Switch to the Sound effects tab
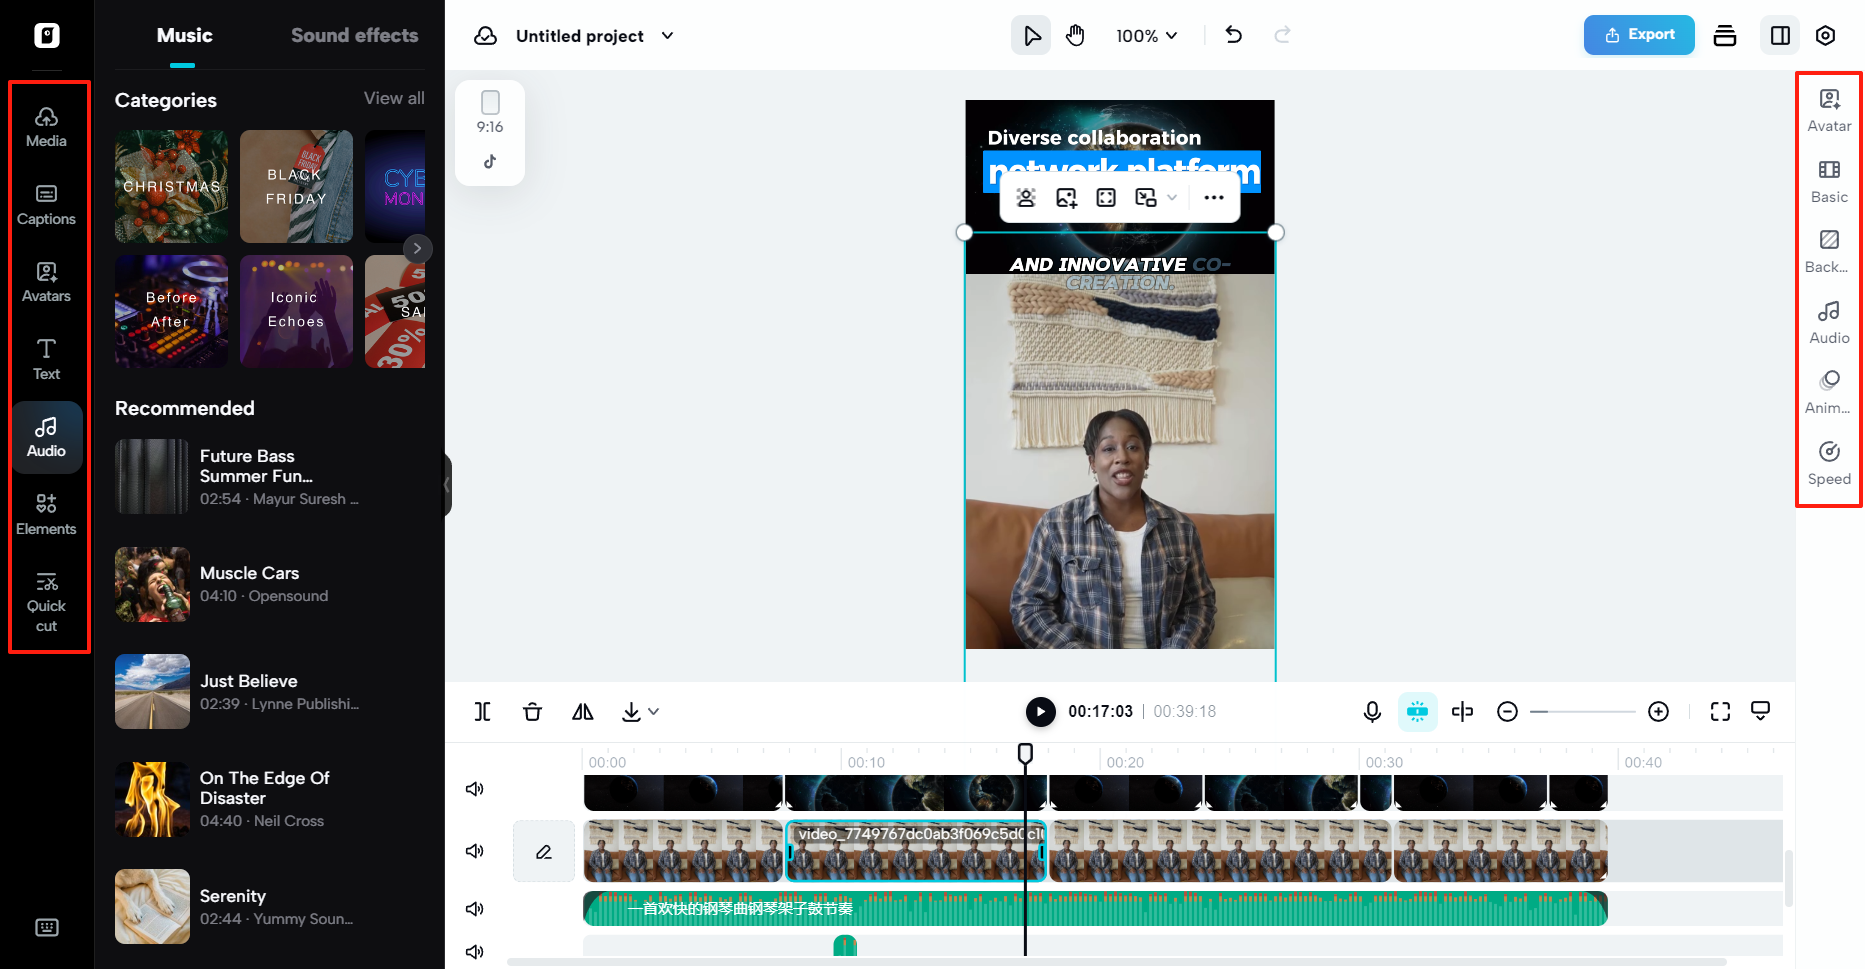 [x=354, y=35]
